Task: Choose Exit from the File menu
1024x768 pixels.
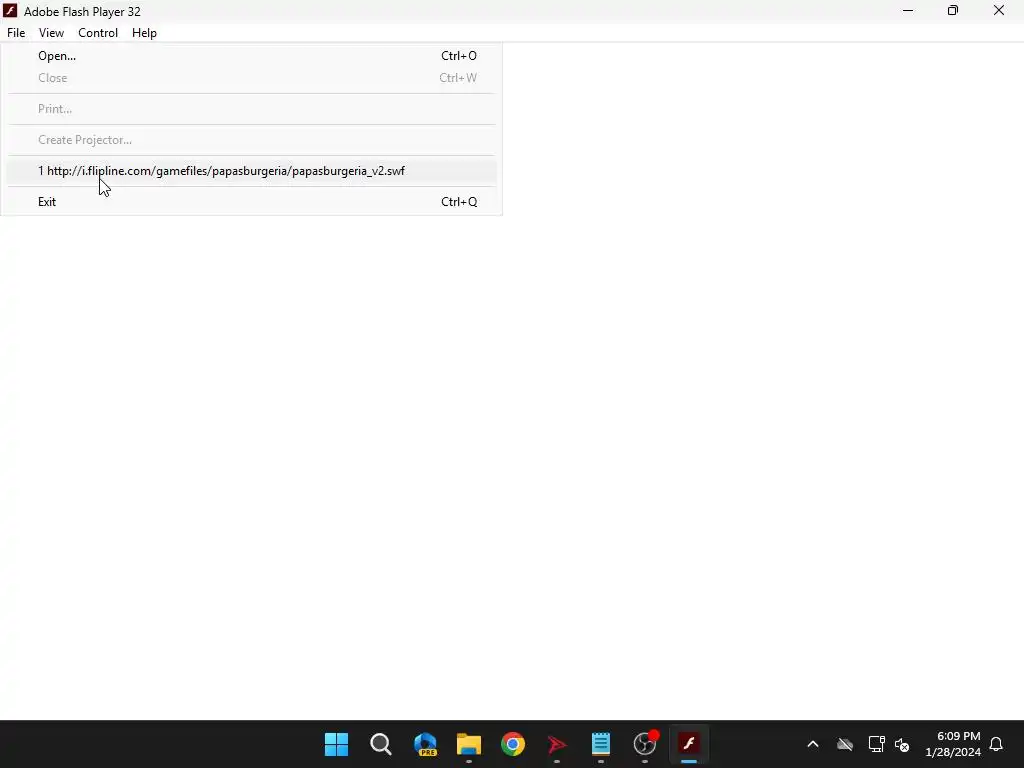Action: click(x=251, y=202)
